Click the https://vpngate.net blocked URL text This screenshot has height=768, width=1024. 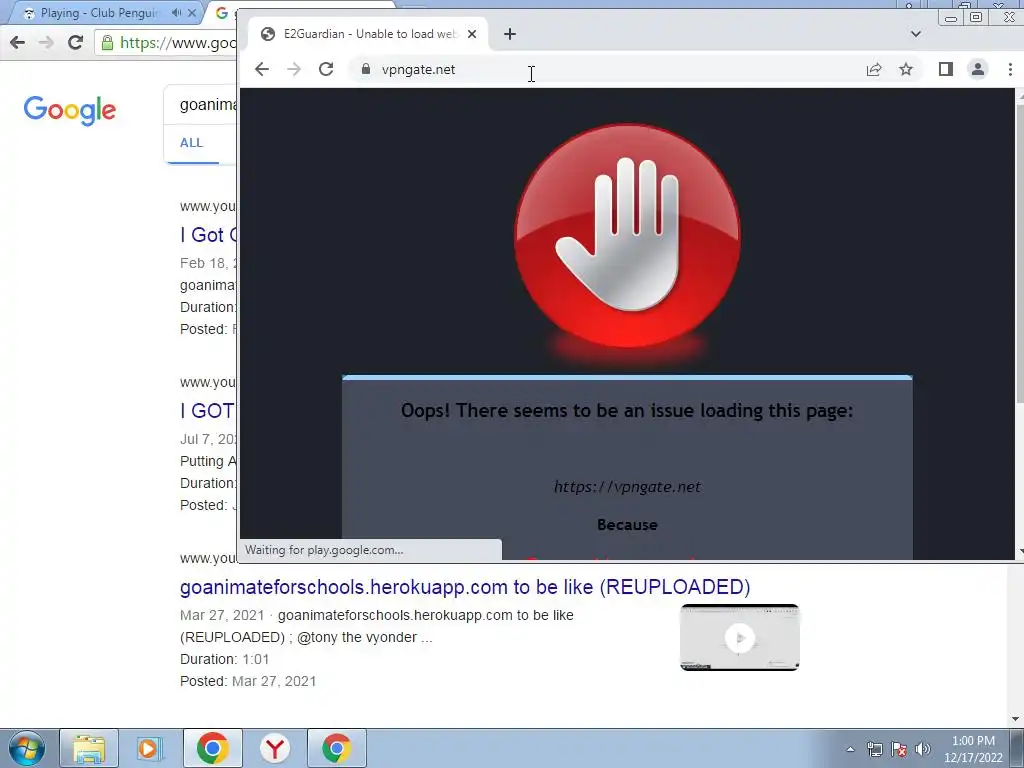point(627,487)
